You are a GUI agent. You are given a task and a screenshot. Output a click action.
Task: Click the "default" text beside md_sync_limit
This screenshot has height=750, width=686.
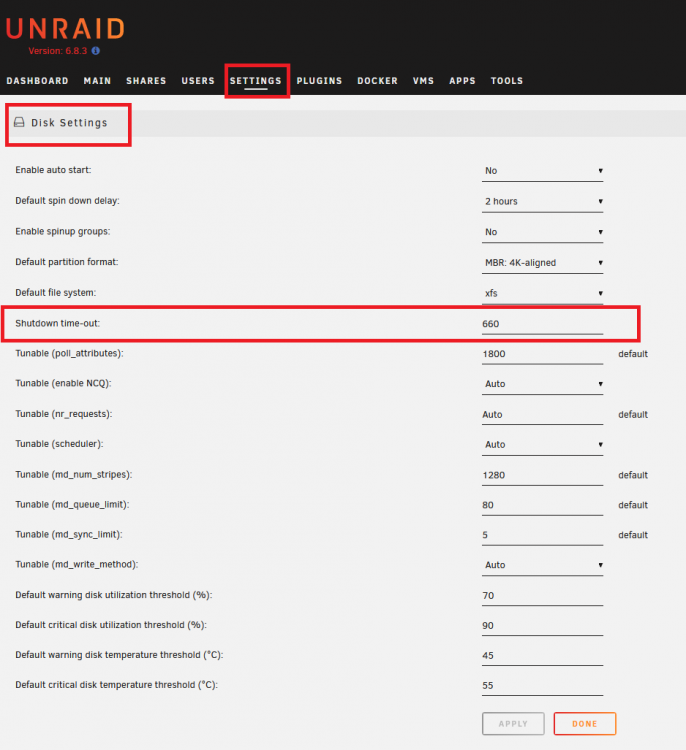coord(633,535)
